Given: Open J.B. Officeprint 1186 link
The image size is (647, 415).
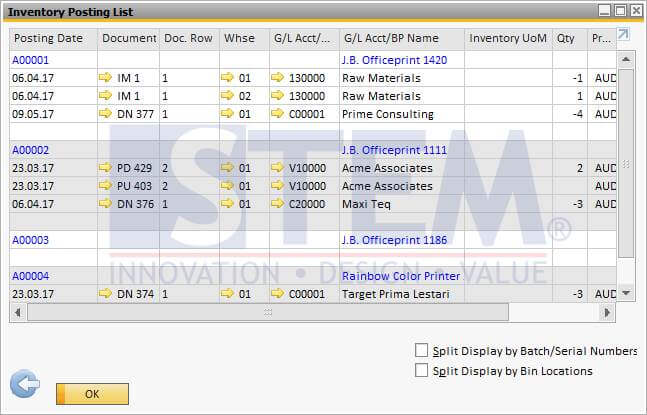Looking at the screenshot, I should [394, 240].
